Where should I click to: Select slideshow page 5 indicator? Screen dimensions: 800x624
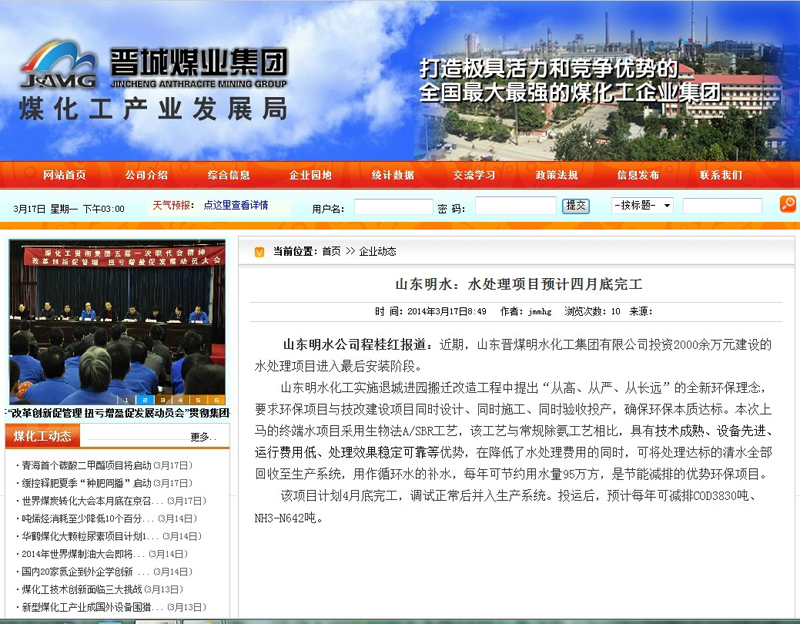point(198,400)
